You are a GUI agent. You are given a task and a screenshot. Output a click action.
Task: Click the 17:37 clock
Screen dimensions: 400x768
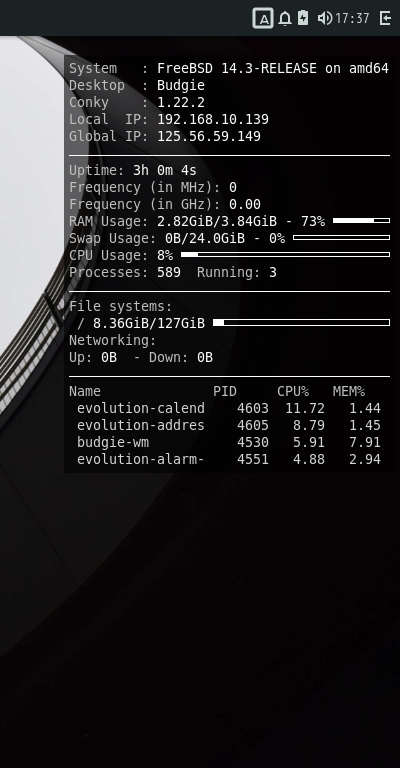pyautogui.click(x=352, y=19)
